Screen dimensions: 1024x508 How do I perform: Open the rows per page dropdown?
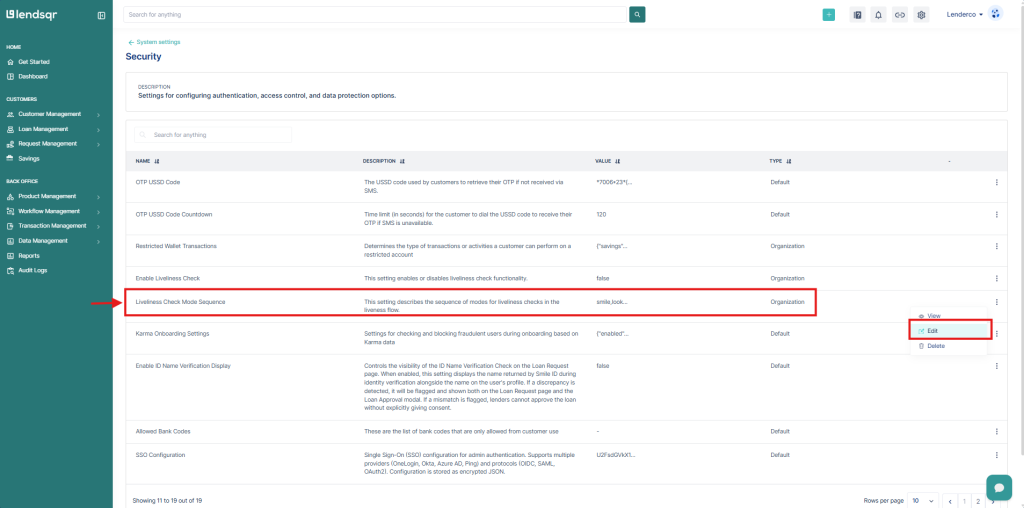coord(922,500)
